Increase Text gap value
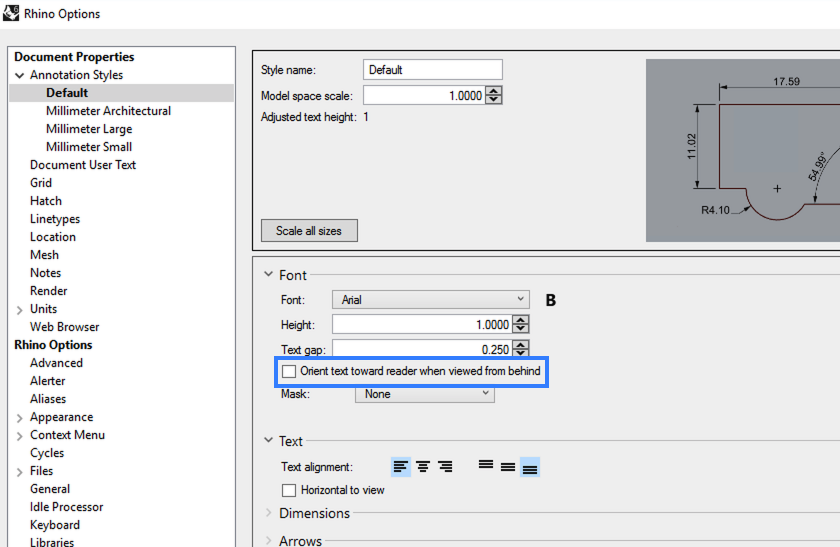This screenshot has height=547, width=840. coord(521,344)
